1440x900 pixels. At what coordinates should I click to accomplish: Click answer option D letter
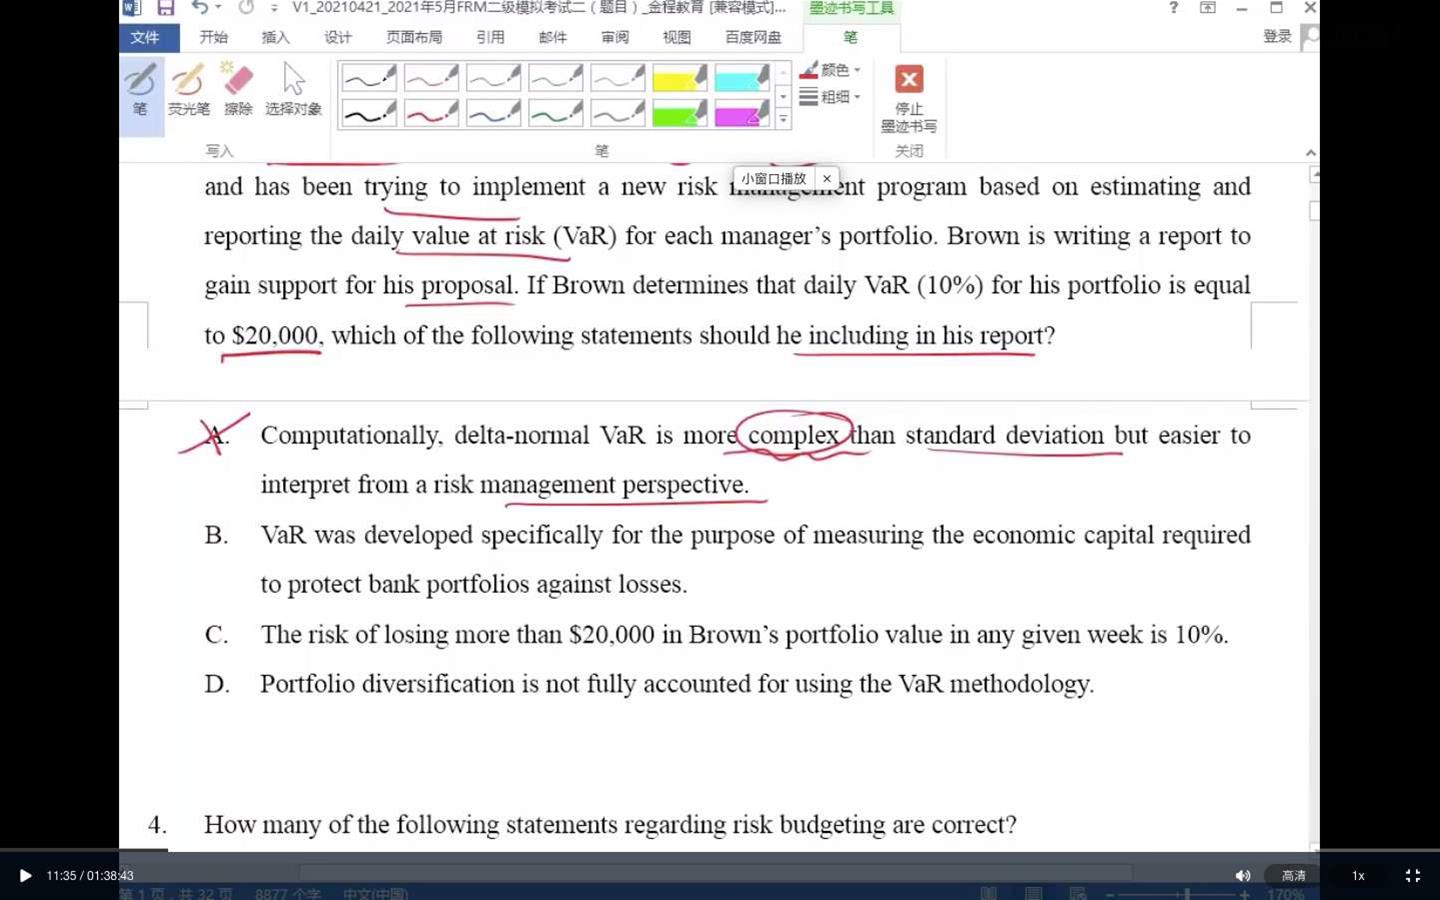click(x=216, y=684)
